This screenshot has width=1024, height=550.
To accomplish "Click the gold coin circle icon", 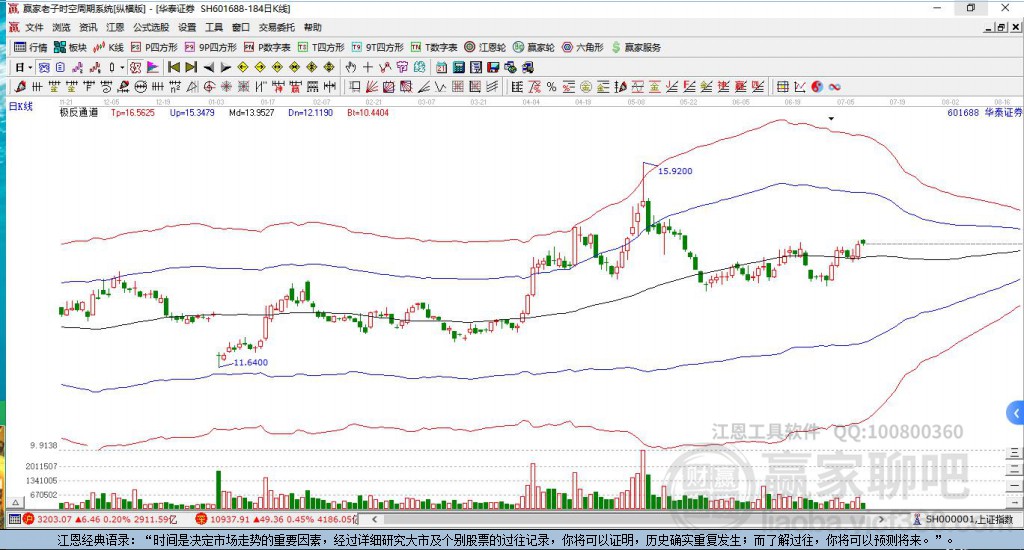I will coord(586,86).
